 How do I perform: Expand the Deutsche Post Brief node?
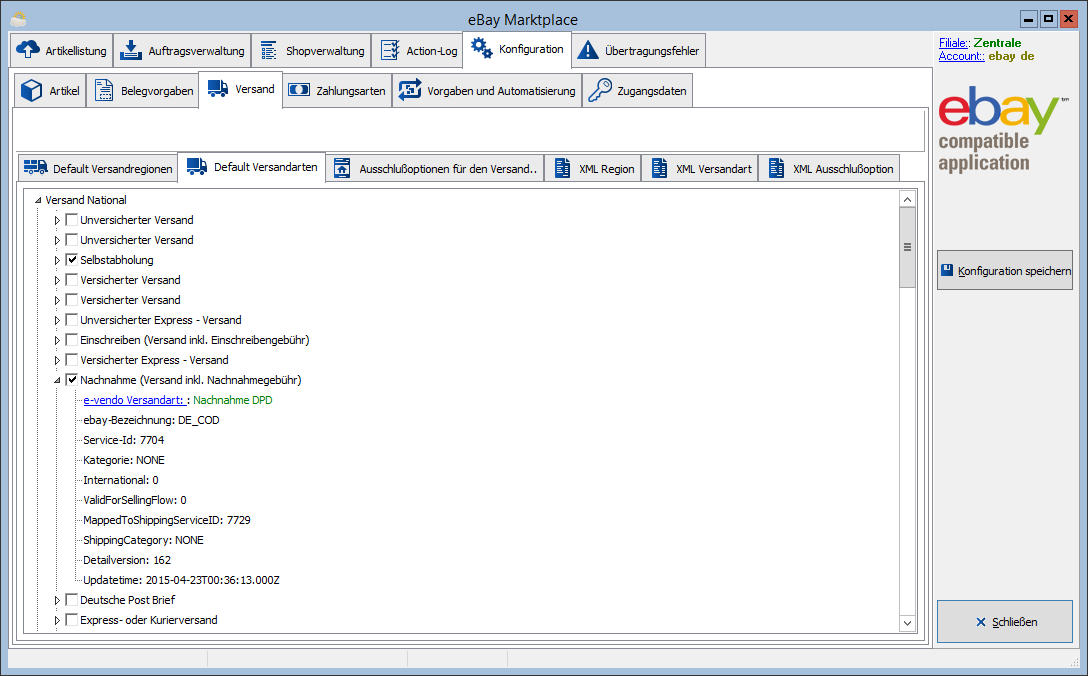pyautogui.click(x=57, y=600)
